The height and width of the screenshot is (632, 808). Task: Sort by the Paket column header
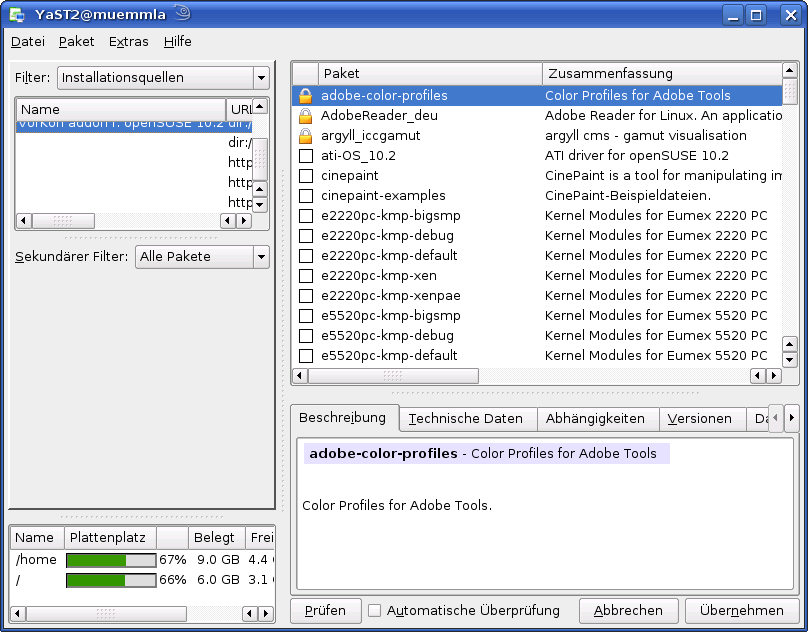[x=430, y=74]
